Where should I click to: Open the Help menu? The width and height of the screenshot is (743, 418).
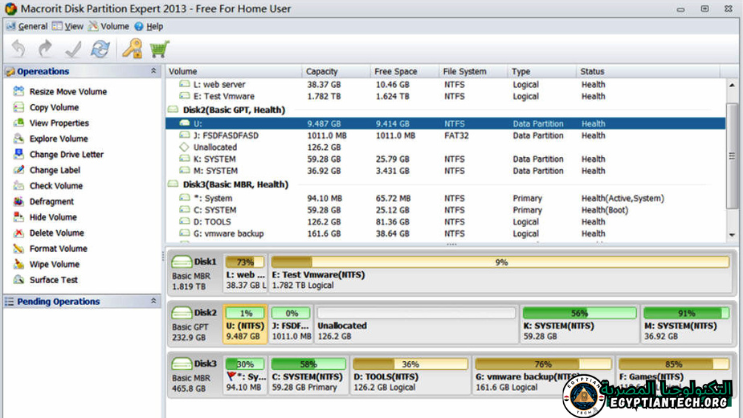click(x=149, y=26)
